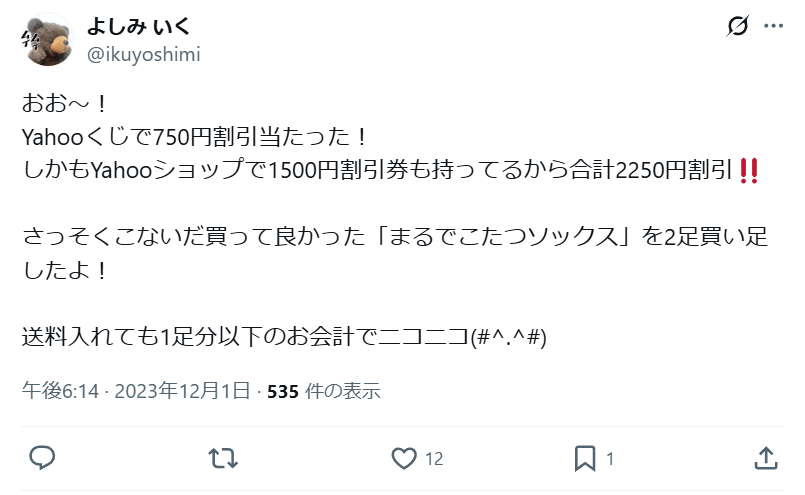Click the 535 件の表示 view count
The image size is (805, 495).
pyautogui.click(x=323, y=391)
